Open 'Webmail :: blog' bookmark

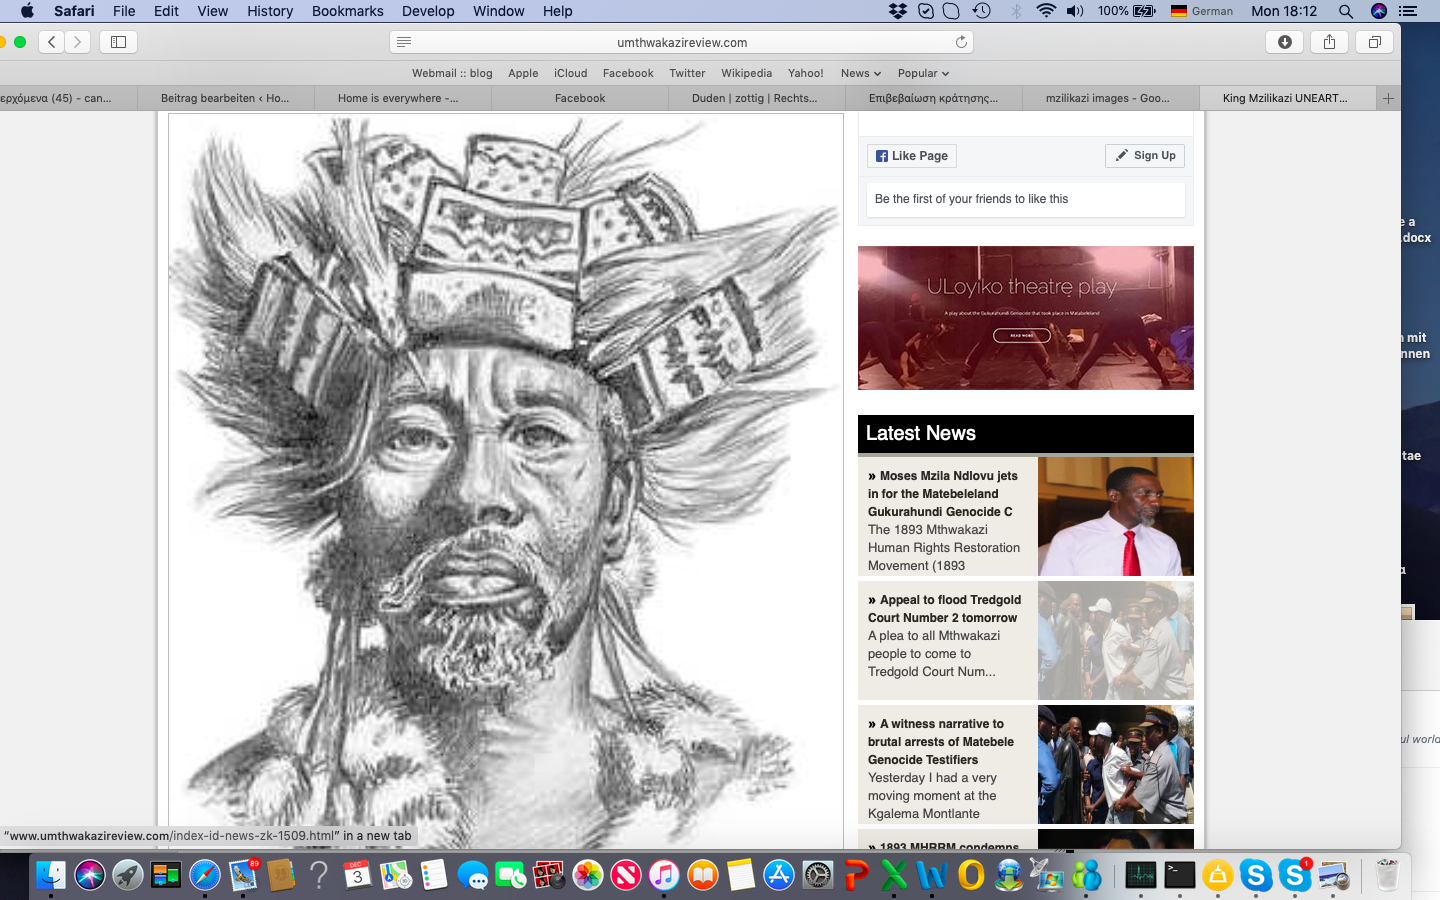point(452,73)
